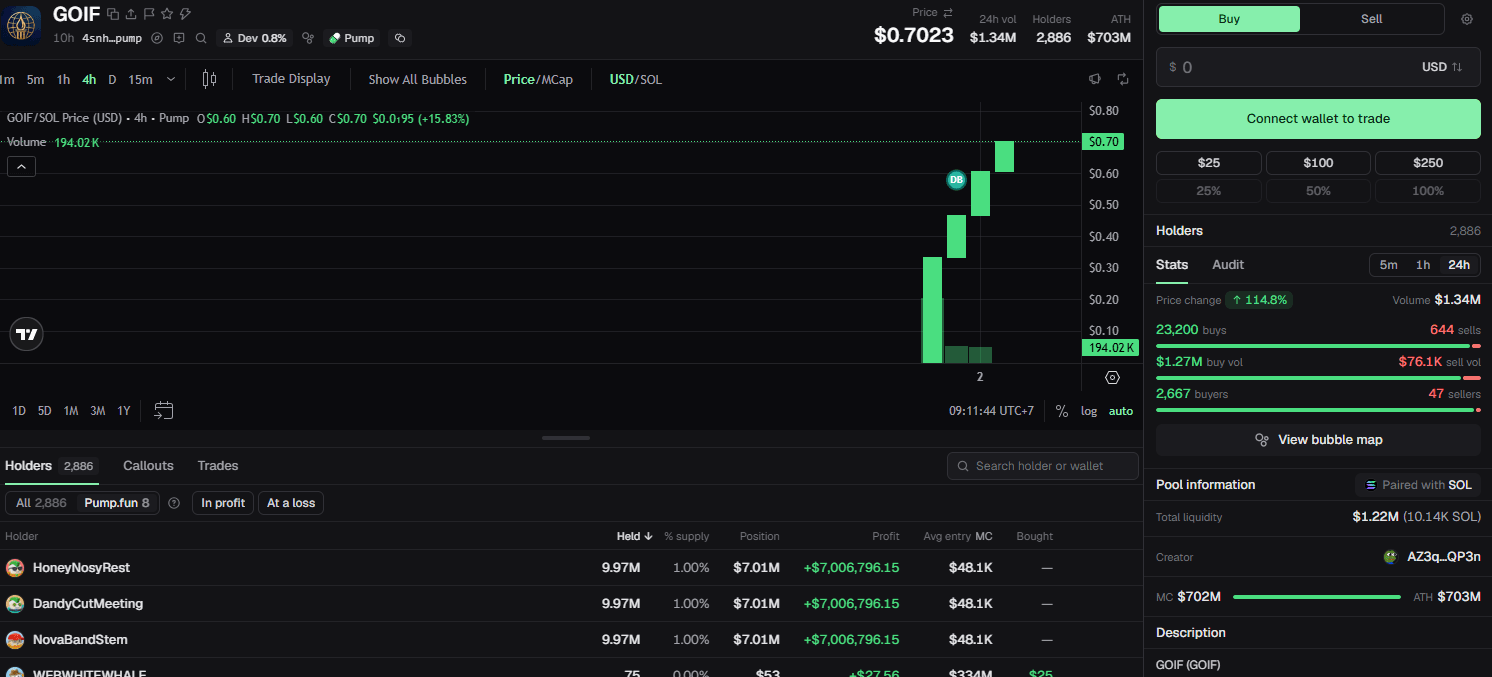Open chart scale settings gear icon
Screen dimensions: 1492x677
[x=1112, y=377]
